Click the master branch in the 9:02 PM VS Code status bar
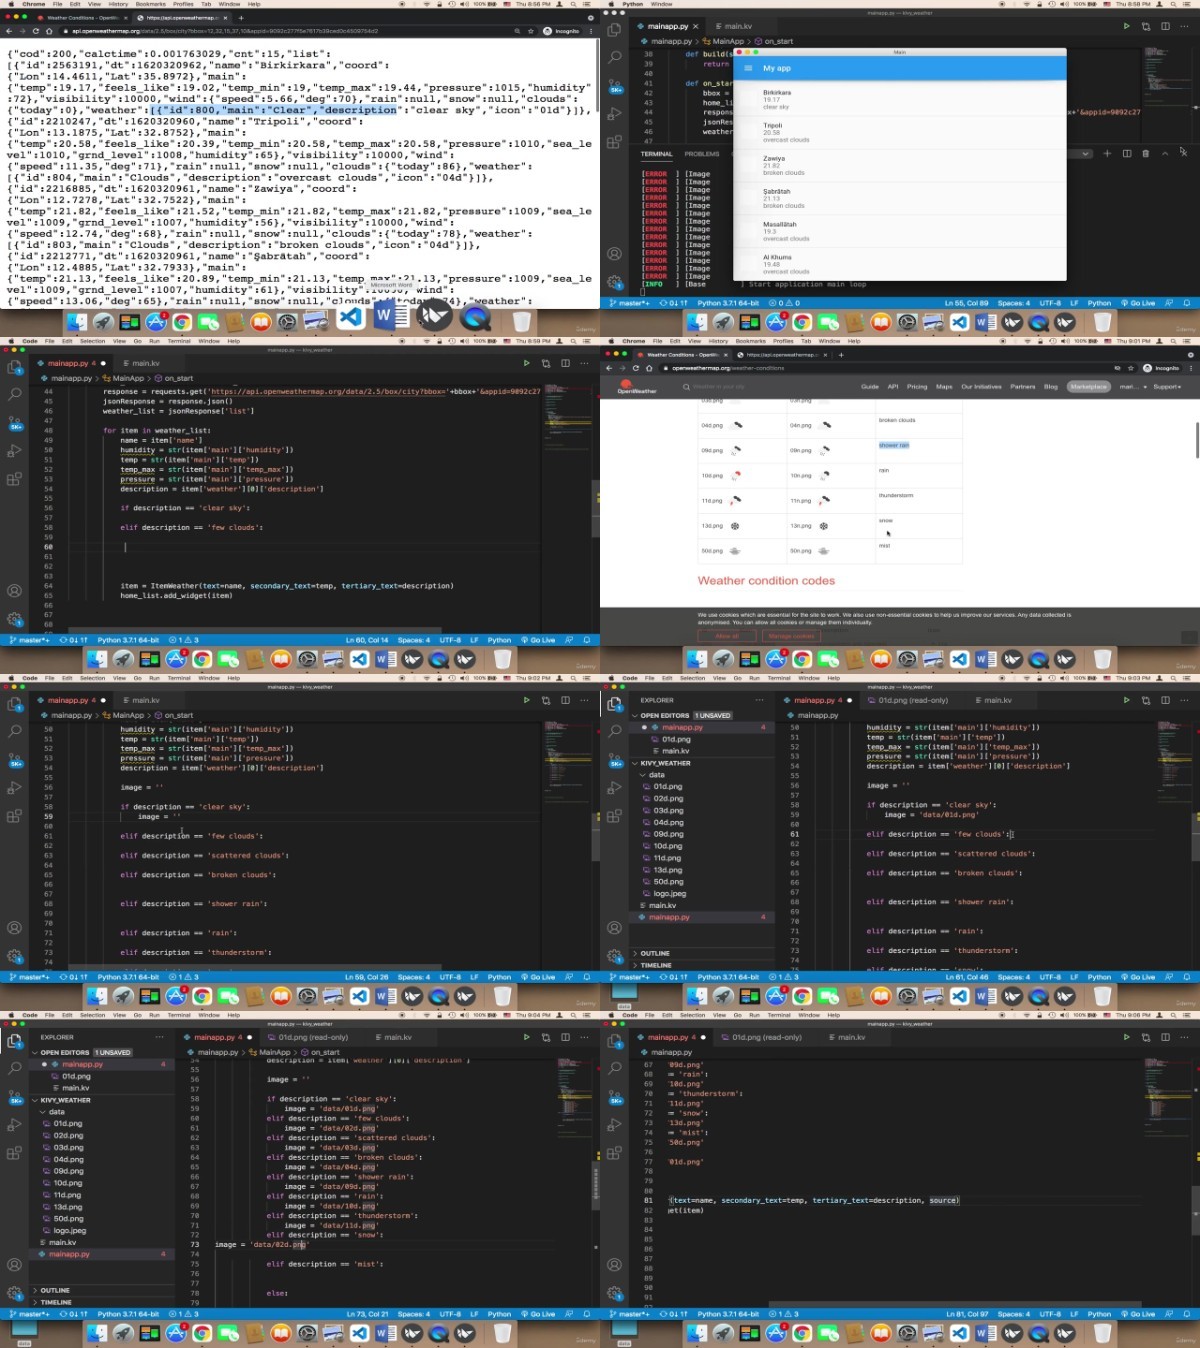 pyautogui.click(x=29, y=977)
